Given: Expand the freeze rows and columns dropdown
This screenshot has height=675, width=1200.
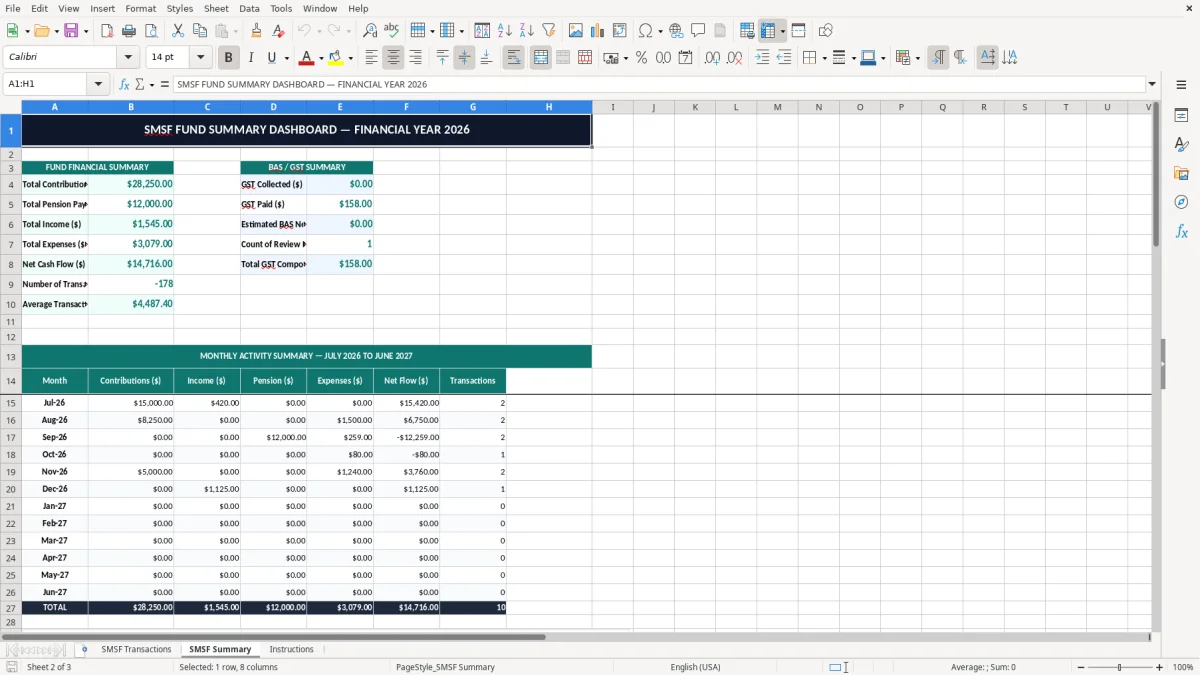Looking at the screenshot, I should [x=783, y=31].
